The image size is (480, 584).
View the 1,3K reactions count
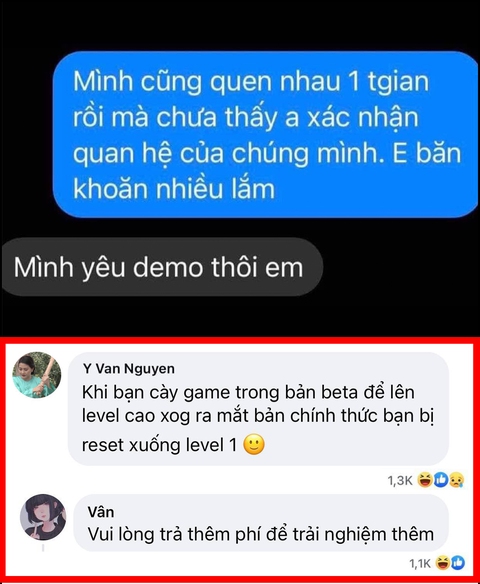(400, 480)
